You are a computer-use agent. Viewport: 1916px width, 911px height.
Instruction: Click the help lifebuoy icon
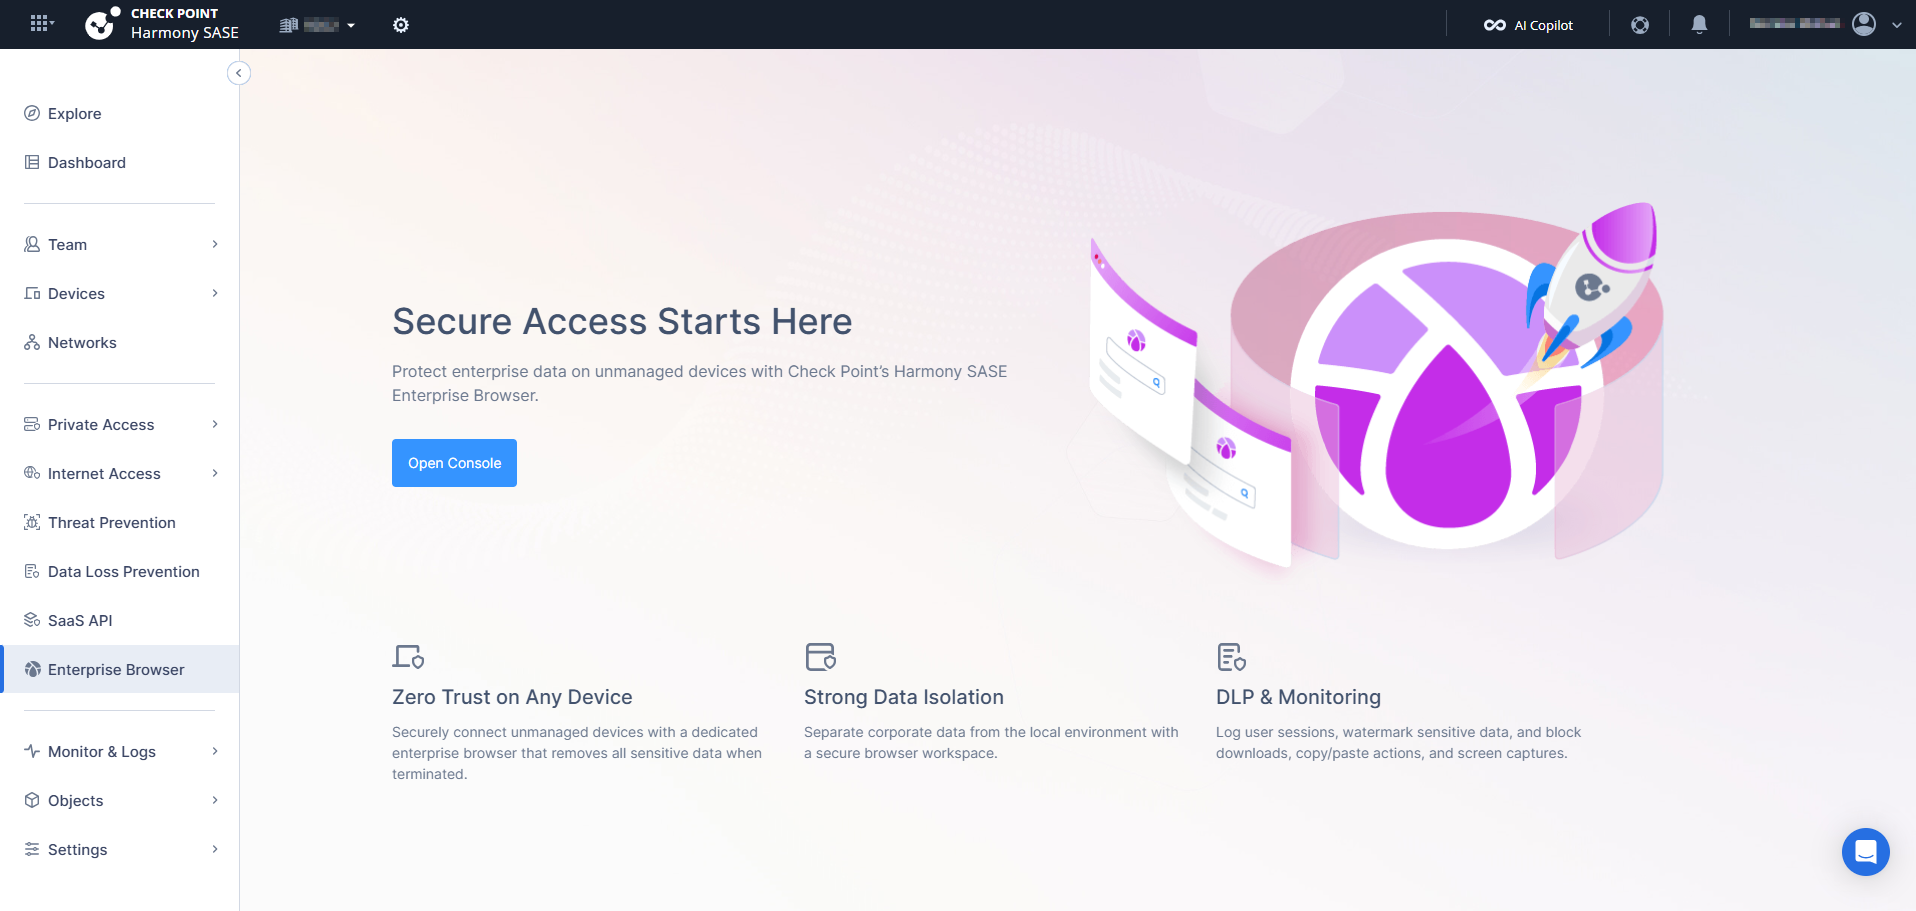(1640, 25)
